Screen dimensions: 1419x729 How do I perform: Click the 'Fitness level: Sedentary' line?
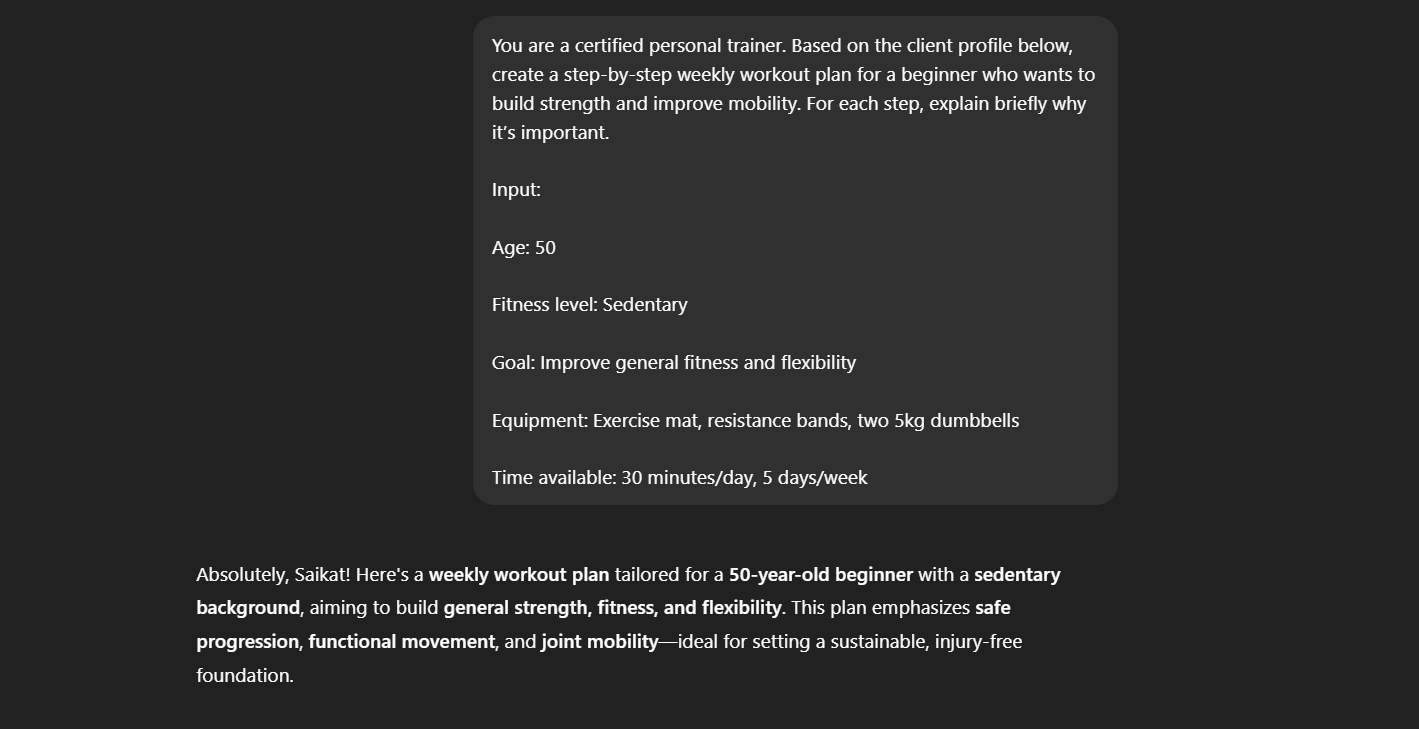590,305
